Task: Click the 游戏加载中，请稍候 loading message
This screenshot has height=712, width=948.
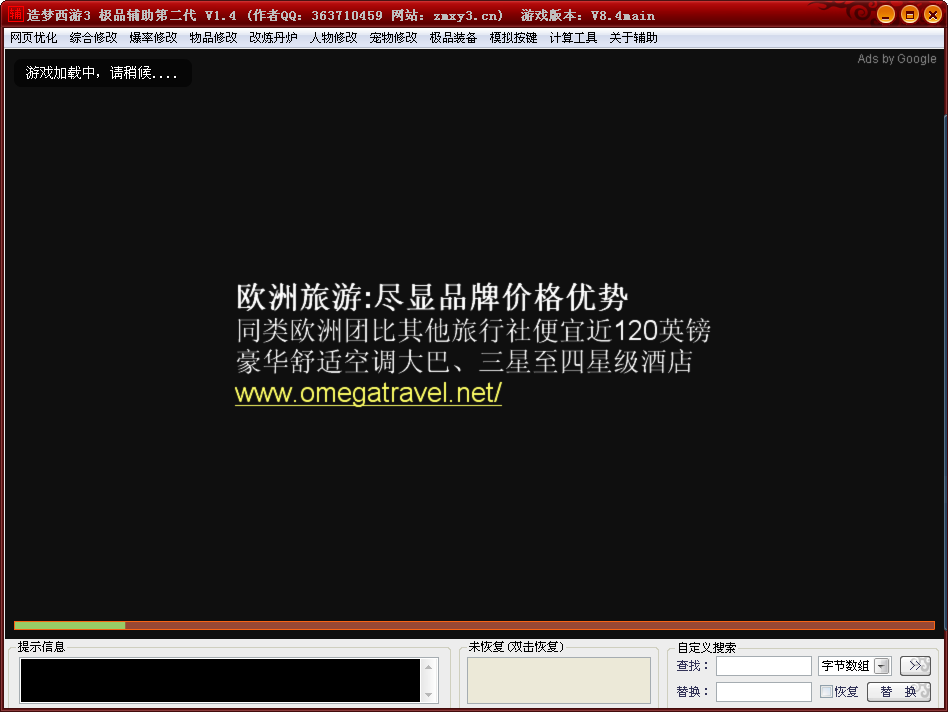Action: 102,73
